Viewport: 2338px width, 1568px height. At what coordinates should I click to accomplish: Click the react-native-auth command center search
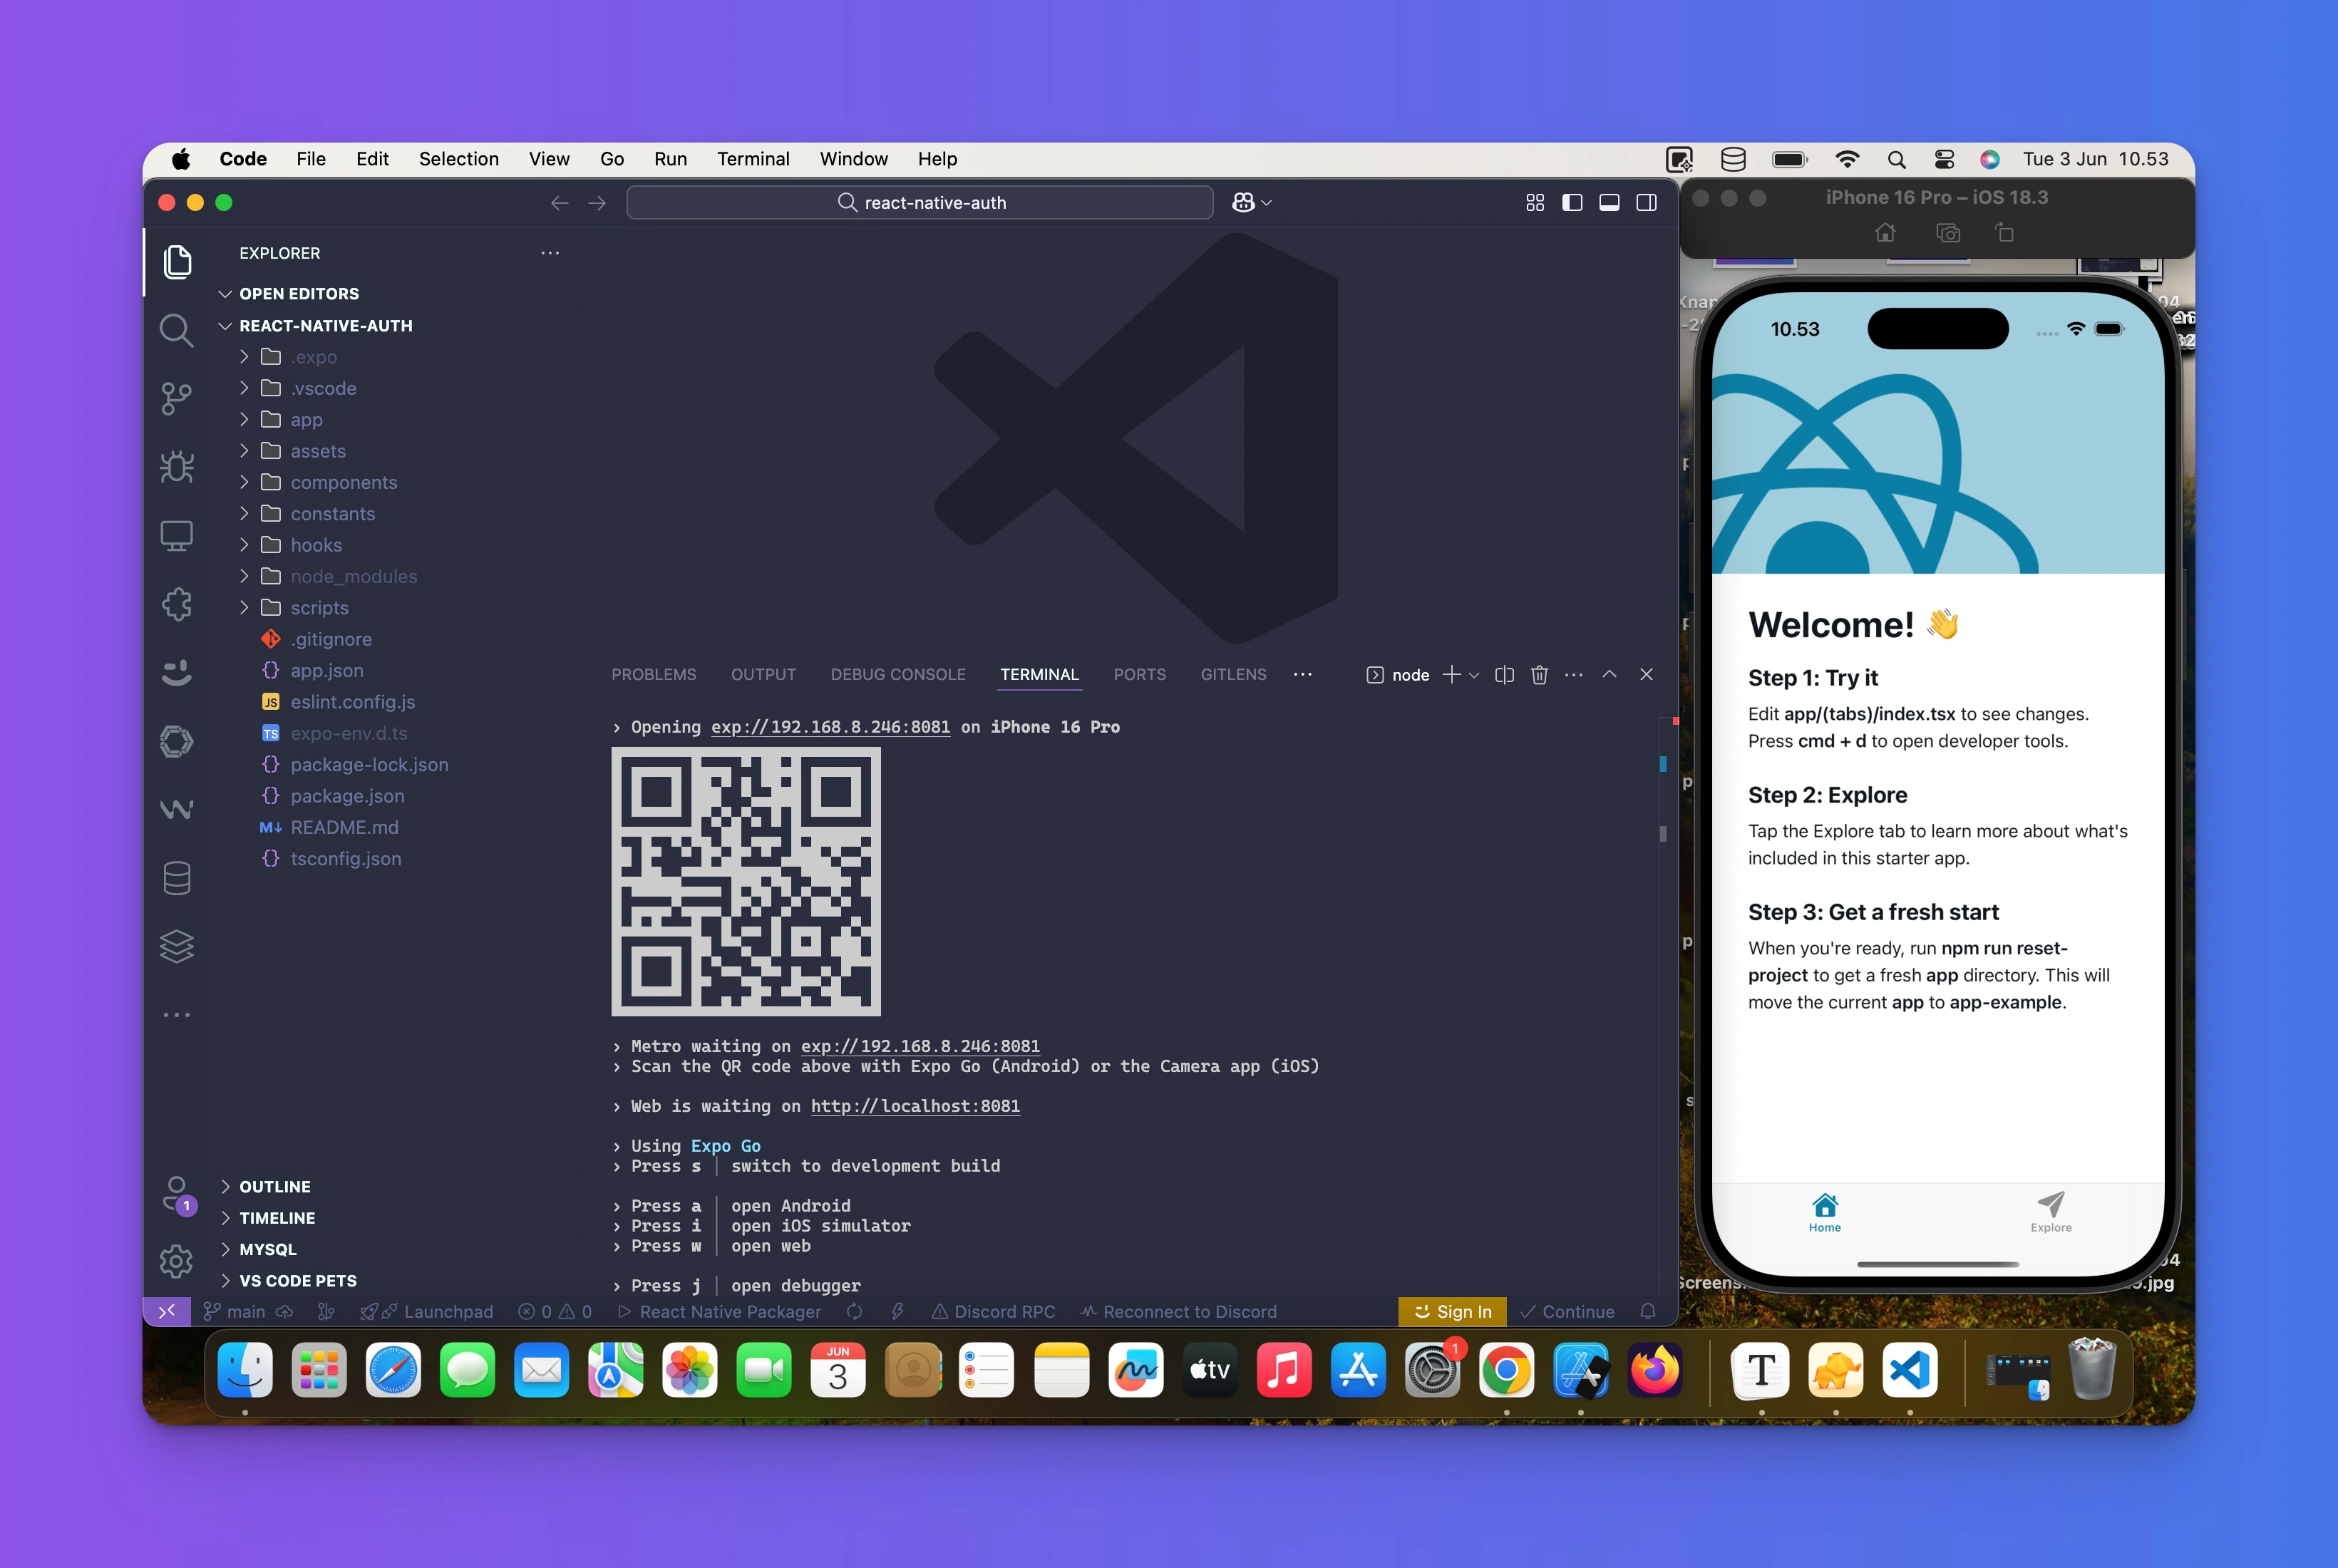coord(920,203)
